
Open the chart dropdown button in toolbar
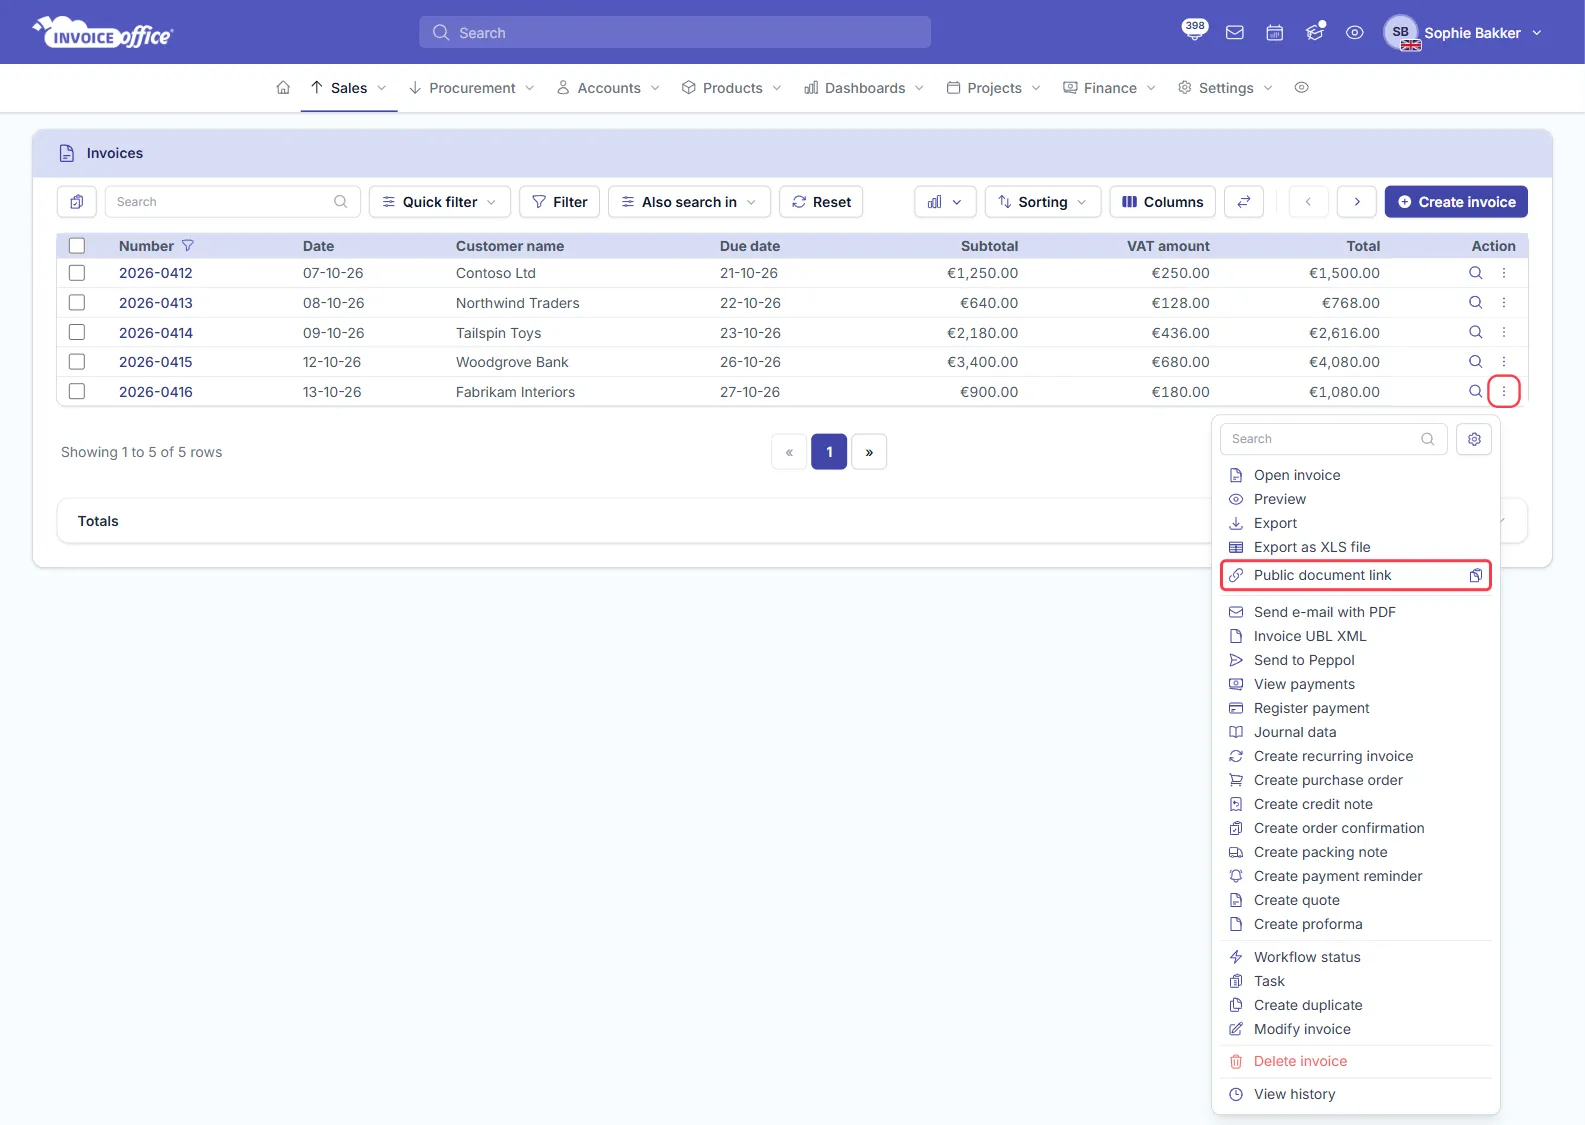[x=945, y=202]
